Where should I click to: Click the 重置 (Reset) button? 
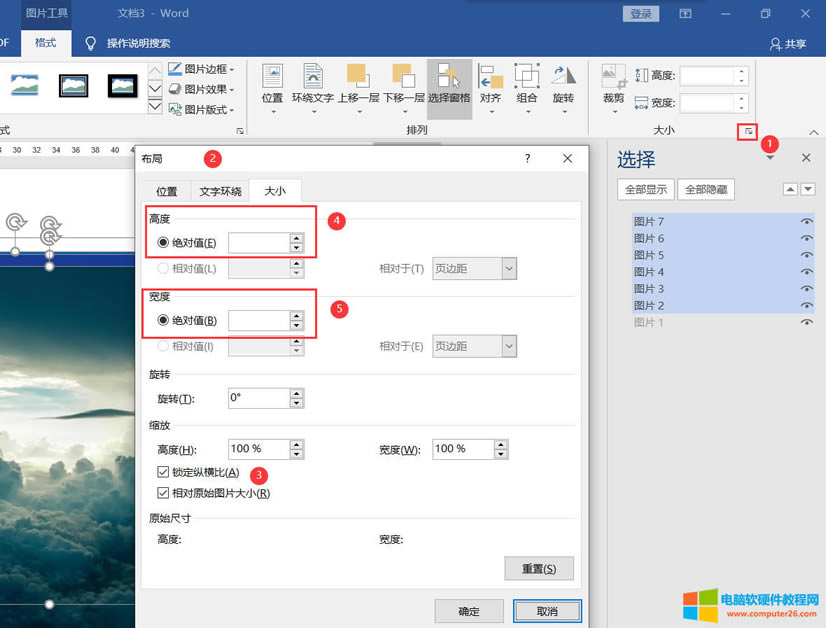pos(539,567)
